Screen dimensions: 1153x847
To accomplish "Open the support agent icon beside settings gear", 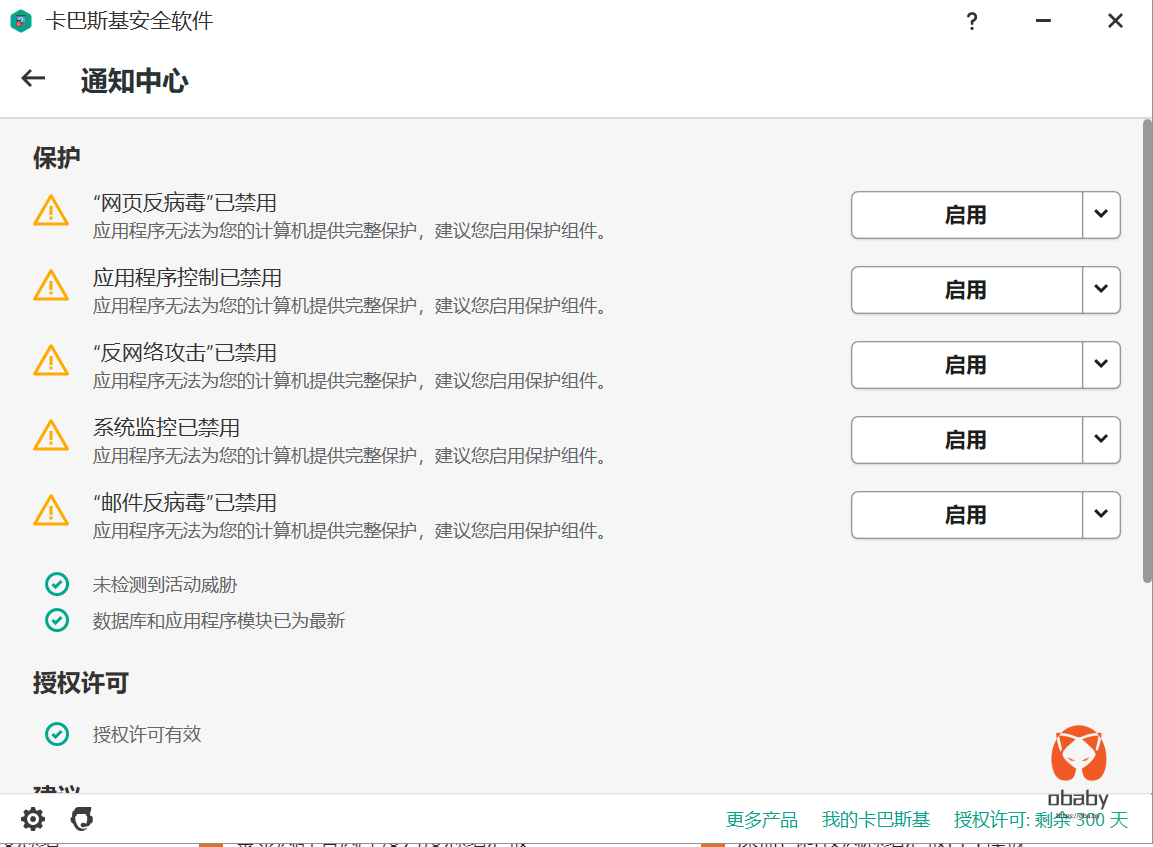I will pos(82,820).
